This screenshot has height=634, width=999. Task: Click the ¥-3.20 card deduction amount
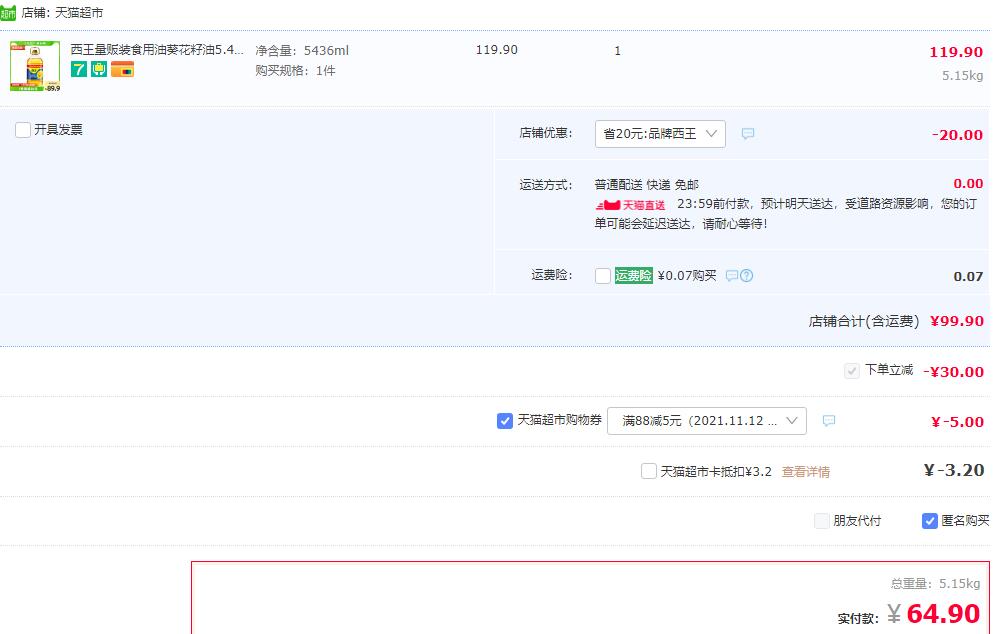(x=954, y=470)
